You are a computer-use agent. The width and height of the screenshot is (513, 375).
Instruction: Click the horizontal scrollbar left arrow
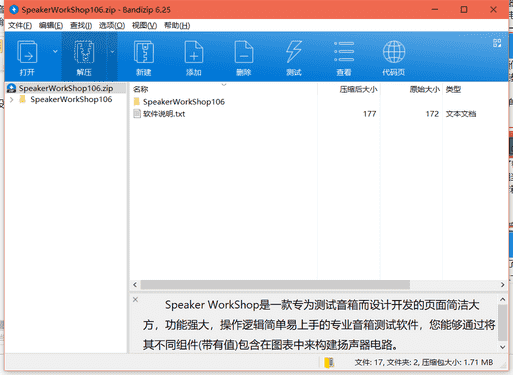(135, 285)
